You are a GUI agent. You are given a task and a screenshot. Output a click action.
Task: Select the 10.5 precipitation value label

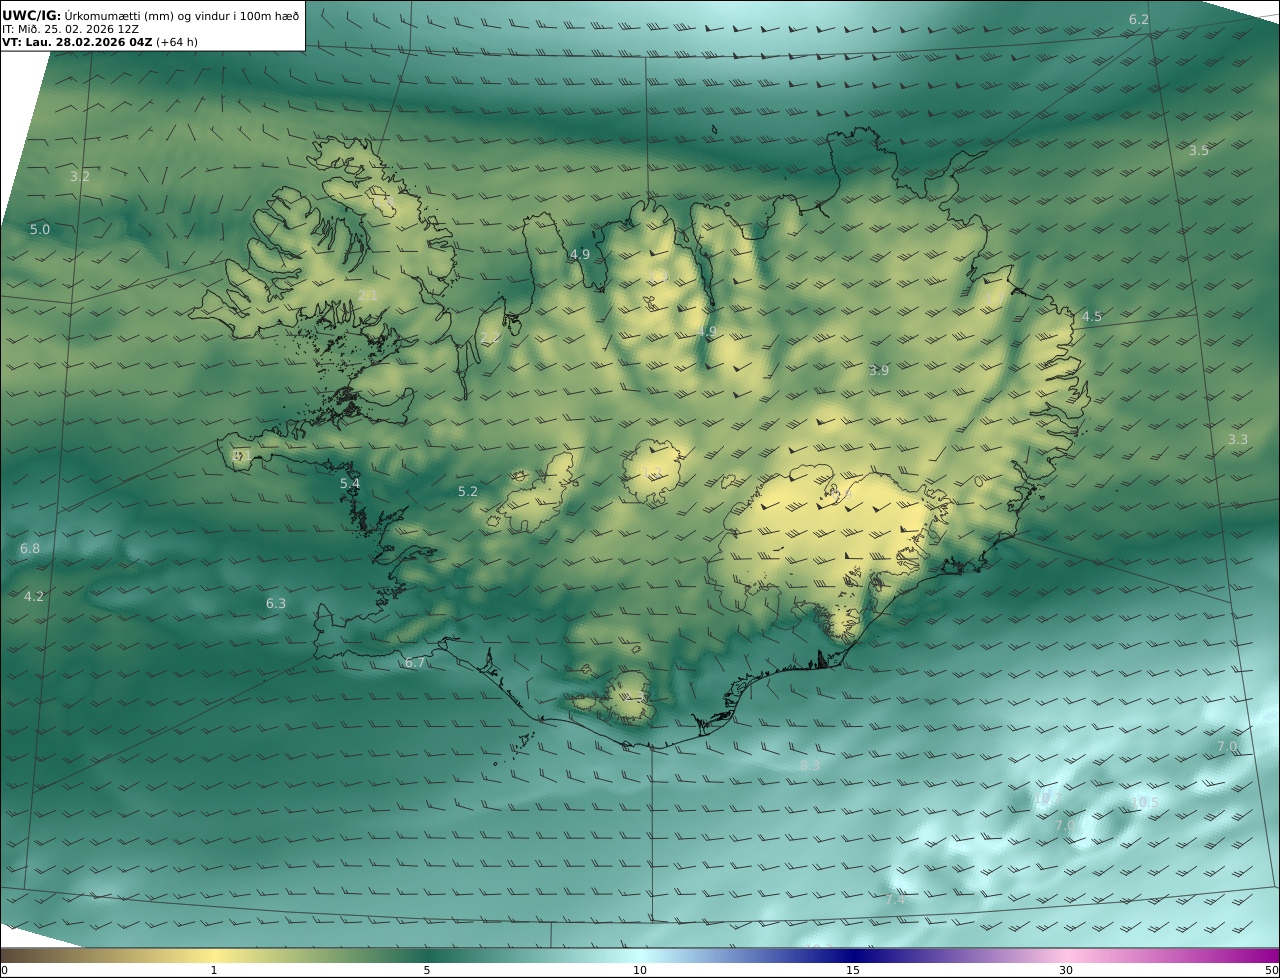click(1143, 802)
